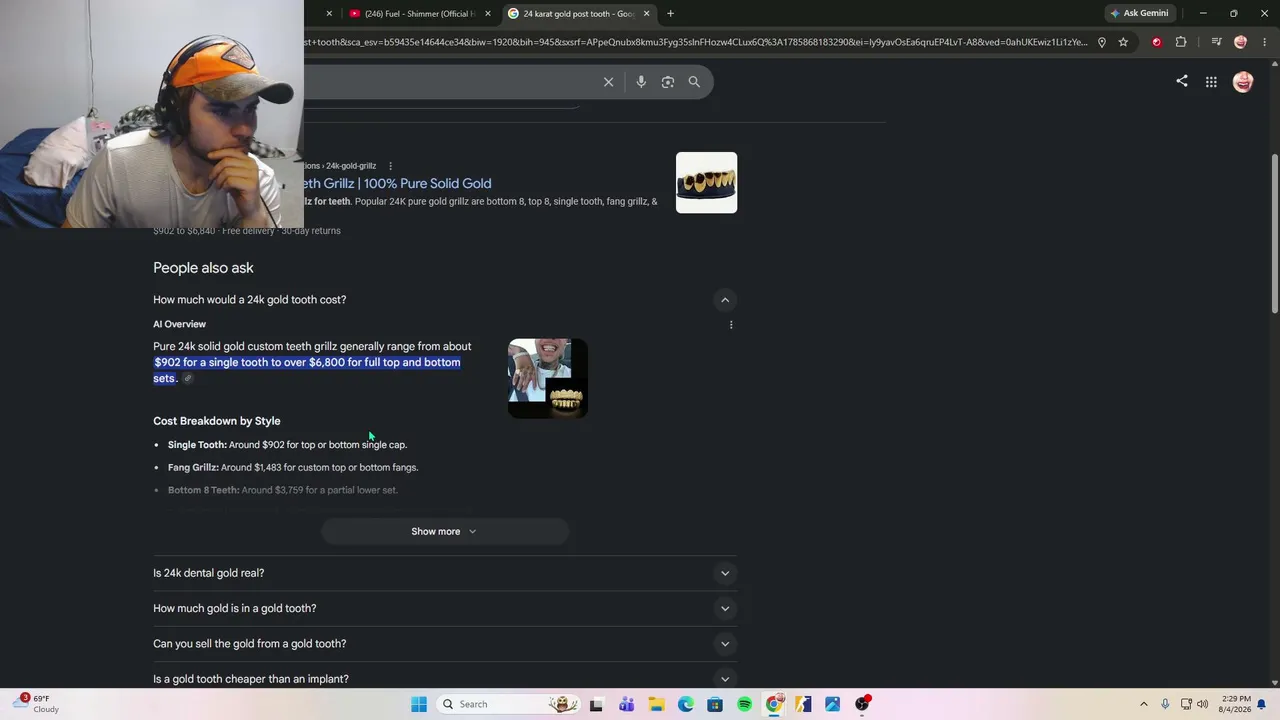
Task: Open a new browser tab
Action: 671,14
